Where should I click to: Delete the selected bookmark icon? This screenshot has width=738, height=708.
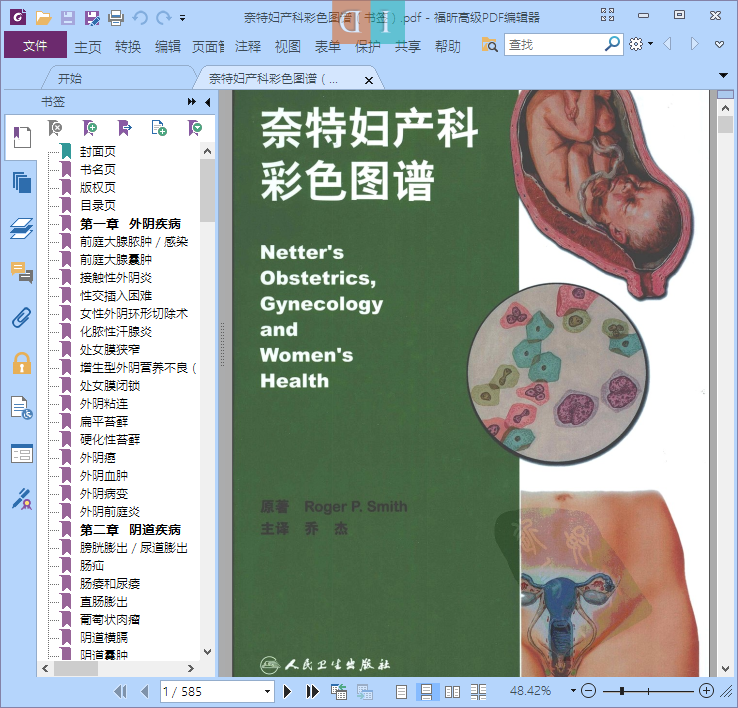55,128
